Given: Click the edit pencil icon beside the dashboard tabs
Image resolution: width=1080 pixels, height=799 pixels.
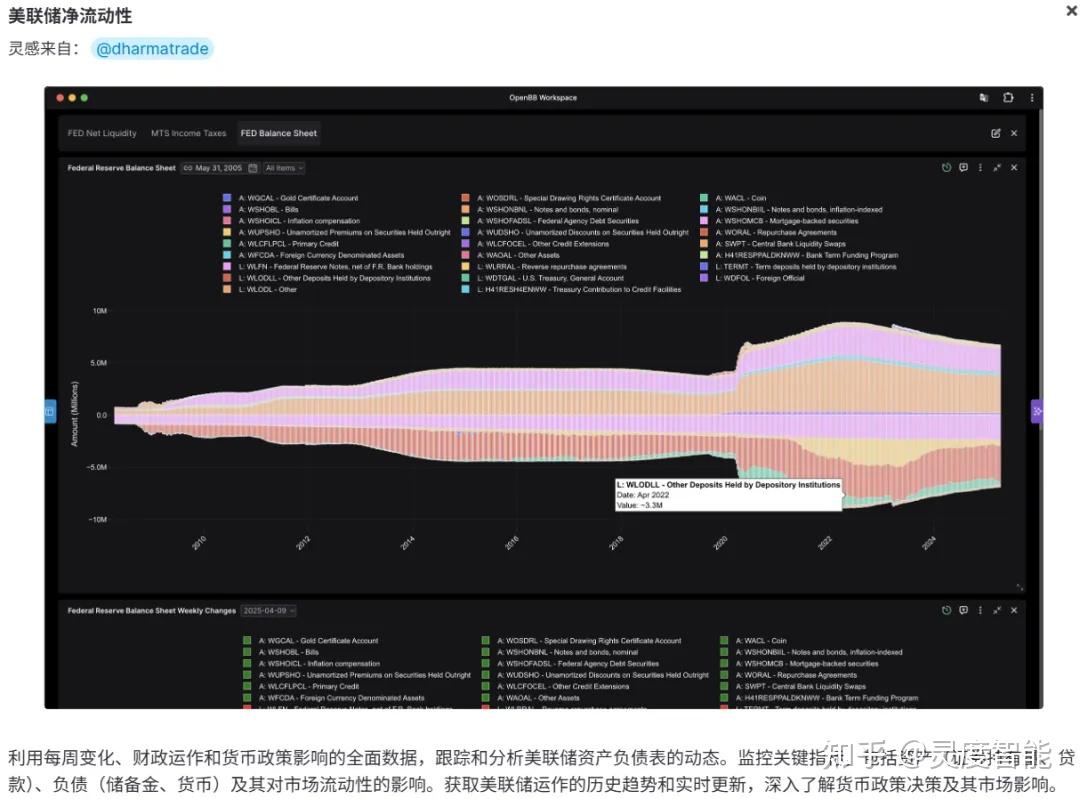Looking at the screenshot, I should point(996,132).
